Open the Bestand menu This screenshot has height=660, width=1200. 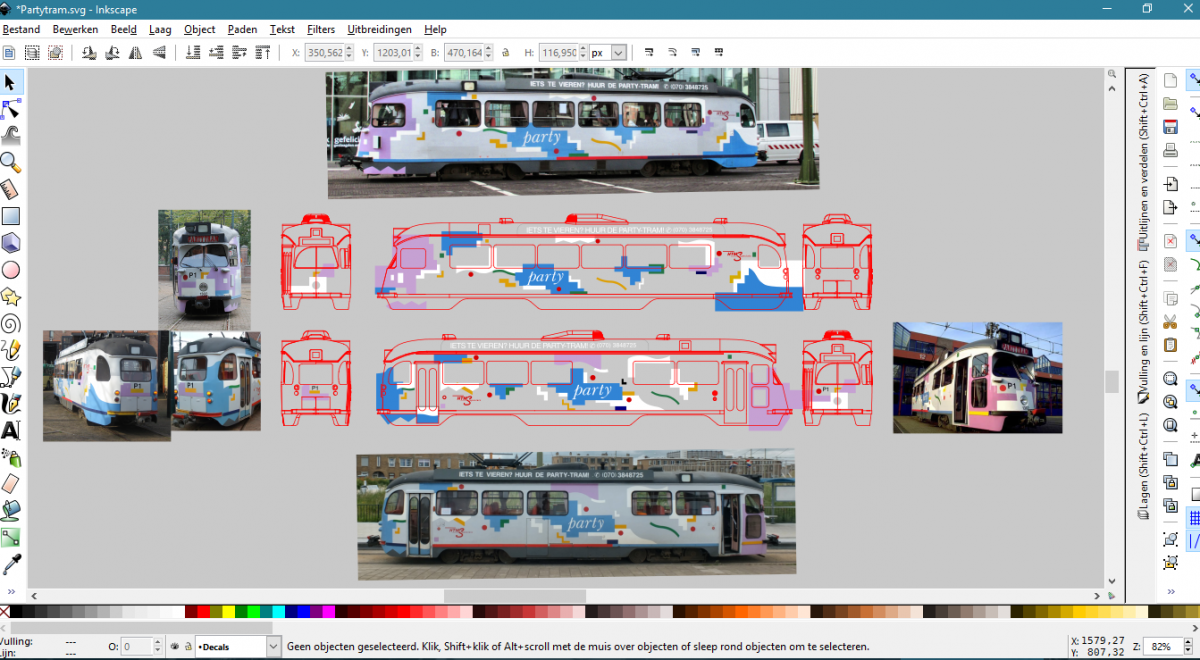coord(21,29)
